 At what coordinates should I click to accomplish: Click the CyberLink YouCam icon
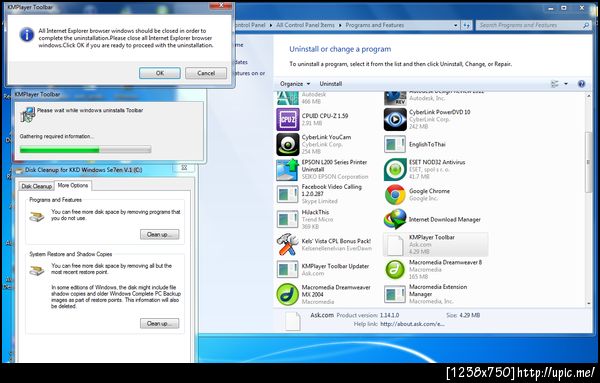point(287,144)
